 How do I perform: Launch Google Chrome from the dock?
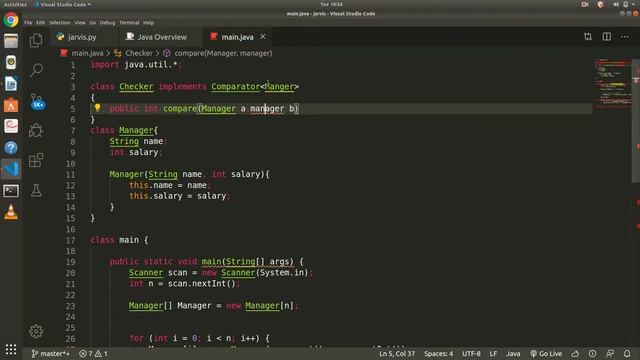point(11,20)
